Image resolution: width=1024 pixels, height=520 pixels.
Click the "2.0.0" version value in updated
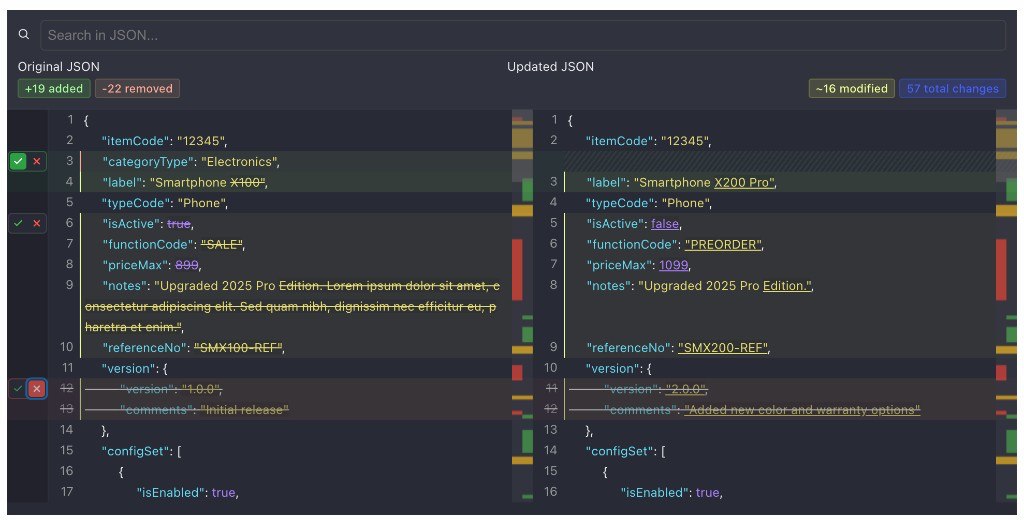[x=686, y=389]
